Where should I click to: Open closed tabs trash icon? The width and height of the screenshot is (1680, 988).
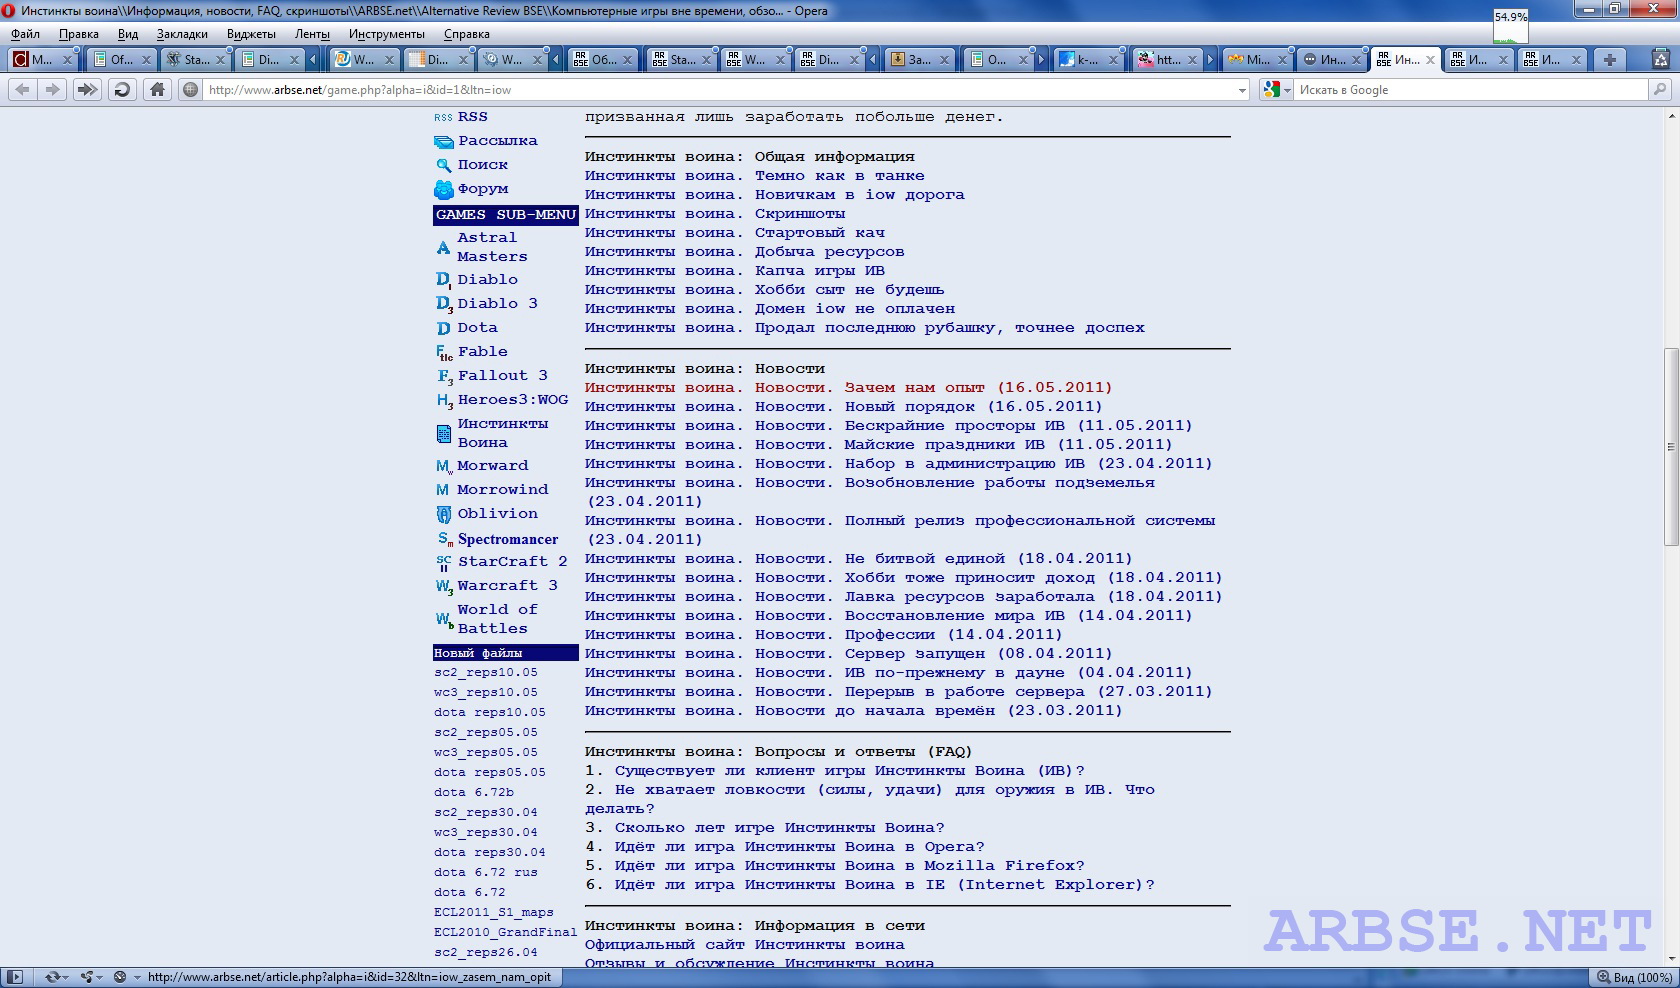coord(1662,59)
